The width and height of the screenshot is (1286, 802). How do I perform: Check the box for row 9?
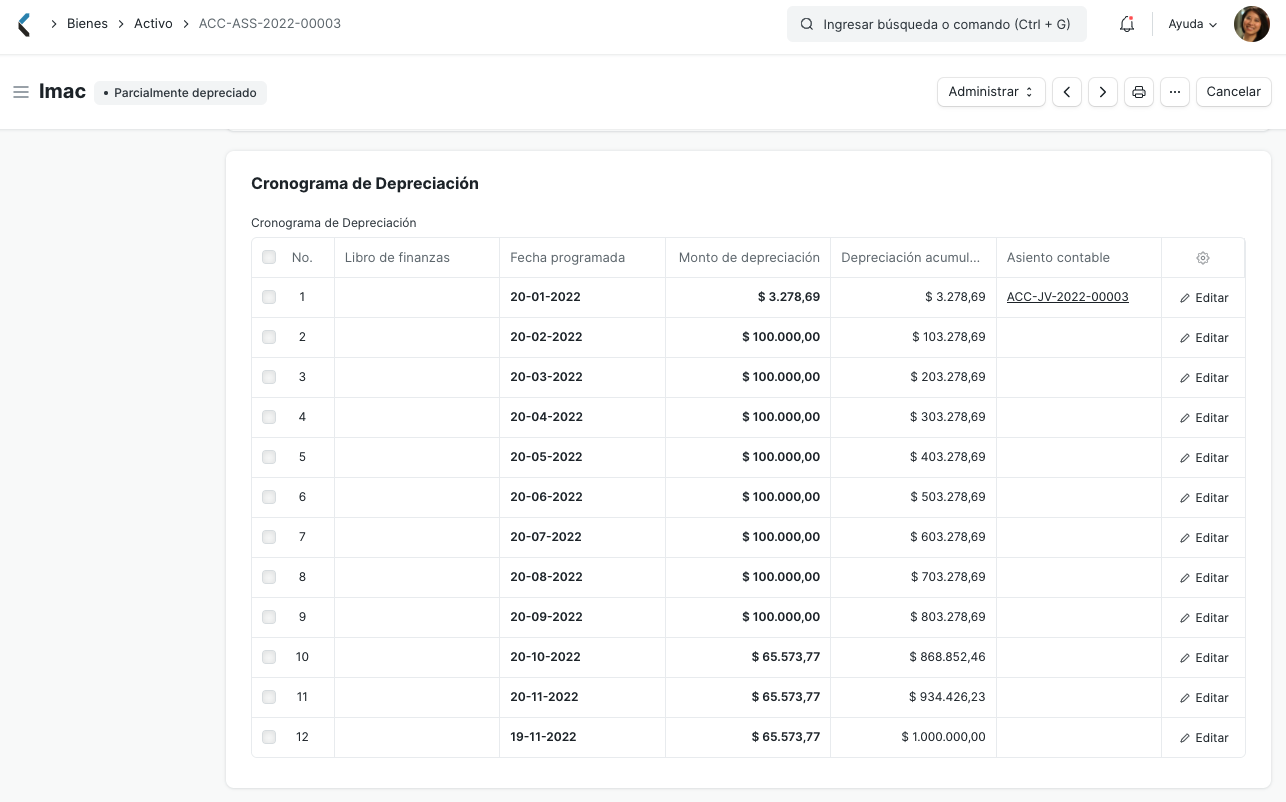click(x=269, y=617)
